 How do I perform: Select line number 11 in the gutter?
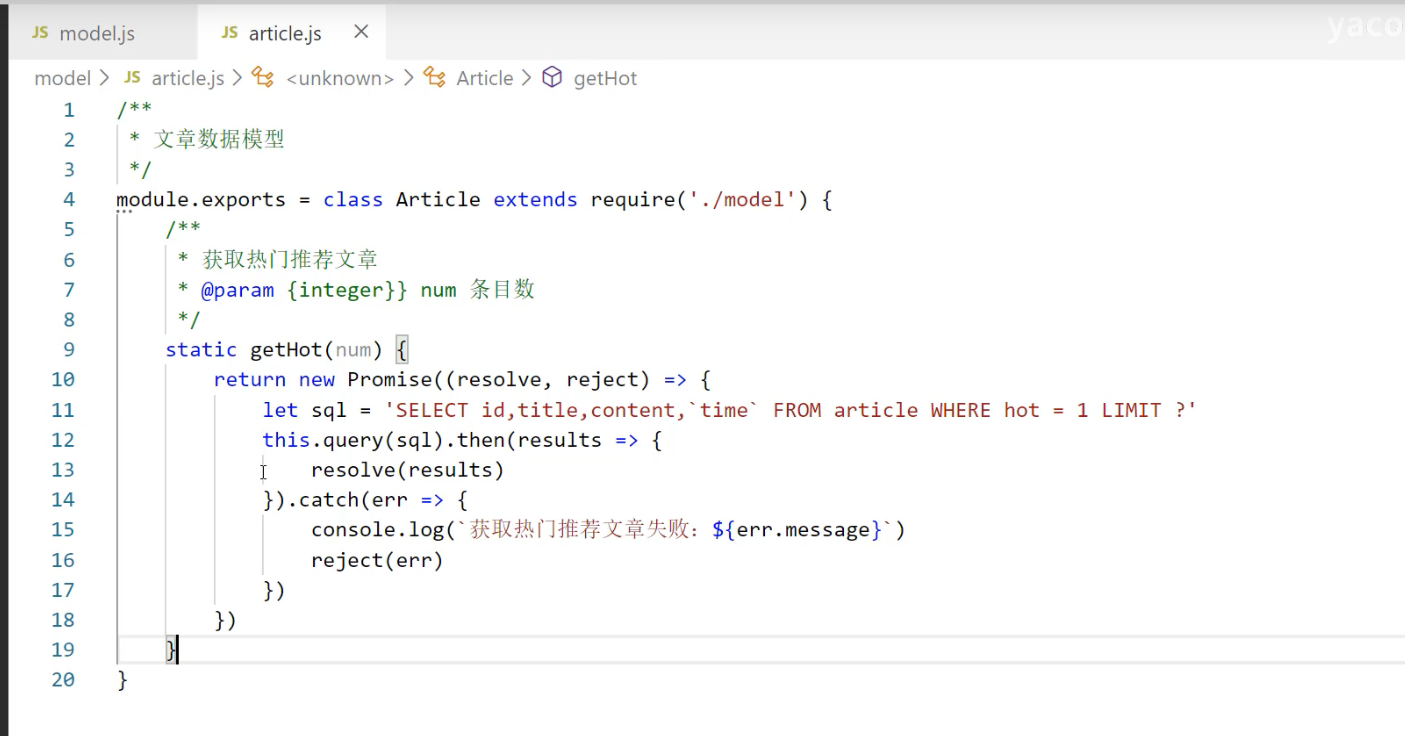coord(62,410)
